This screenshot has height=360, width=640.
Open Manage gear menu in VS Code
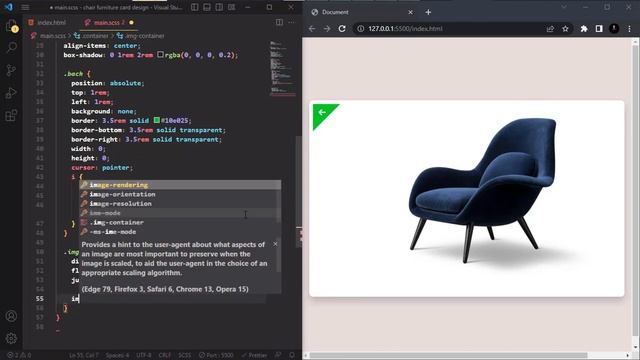11,338
